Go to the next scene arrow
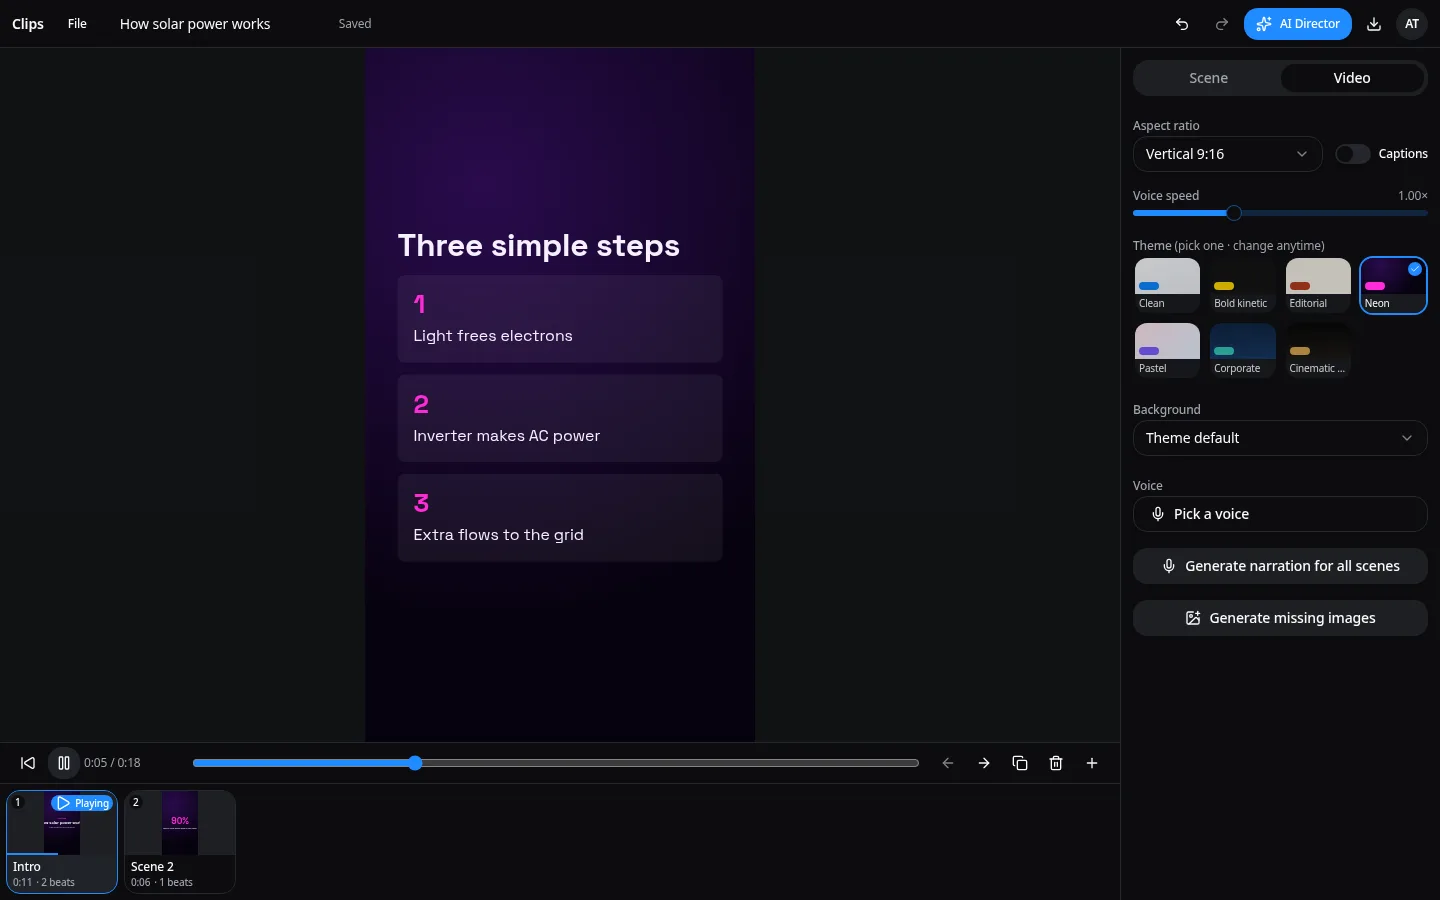This screenshot has height=900, width=1440. (x=984, y=763)
